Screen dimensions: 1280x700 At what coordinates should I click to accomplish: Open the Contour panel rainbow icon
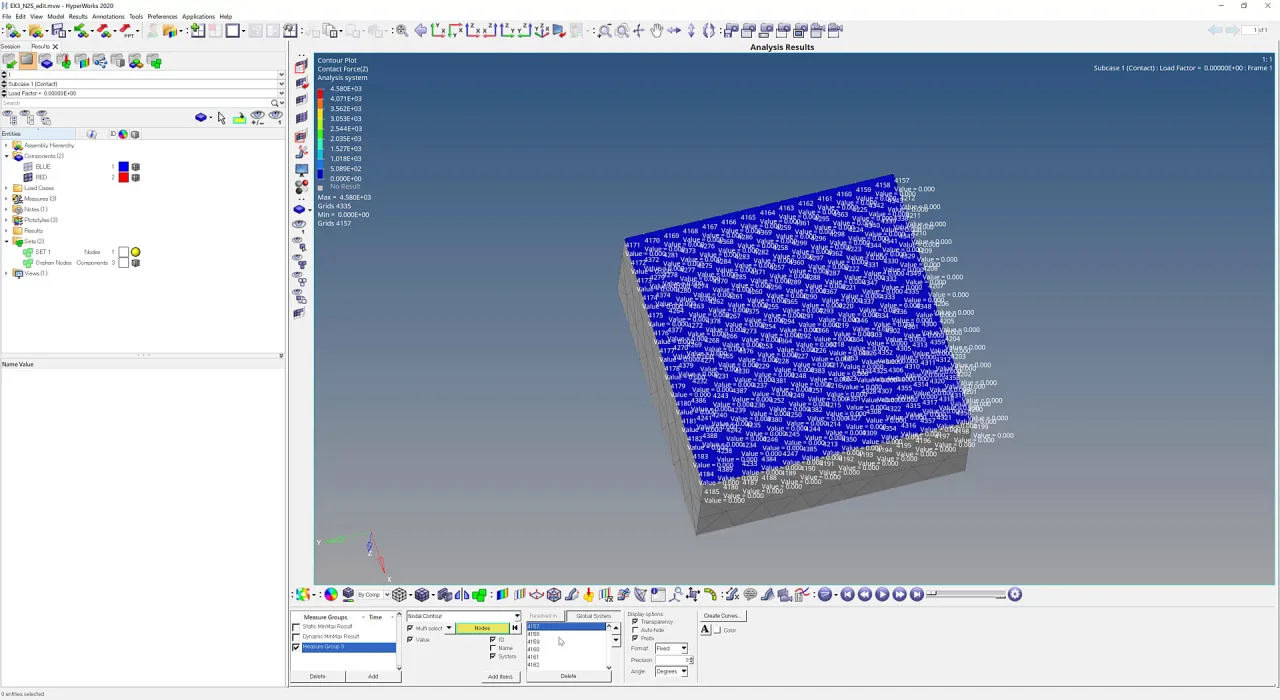tap(503, 595)
